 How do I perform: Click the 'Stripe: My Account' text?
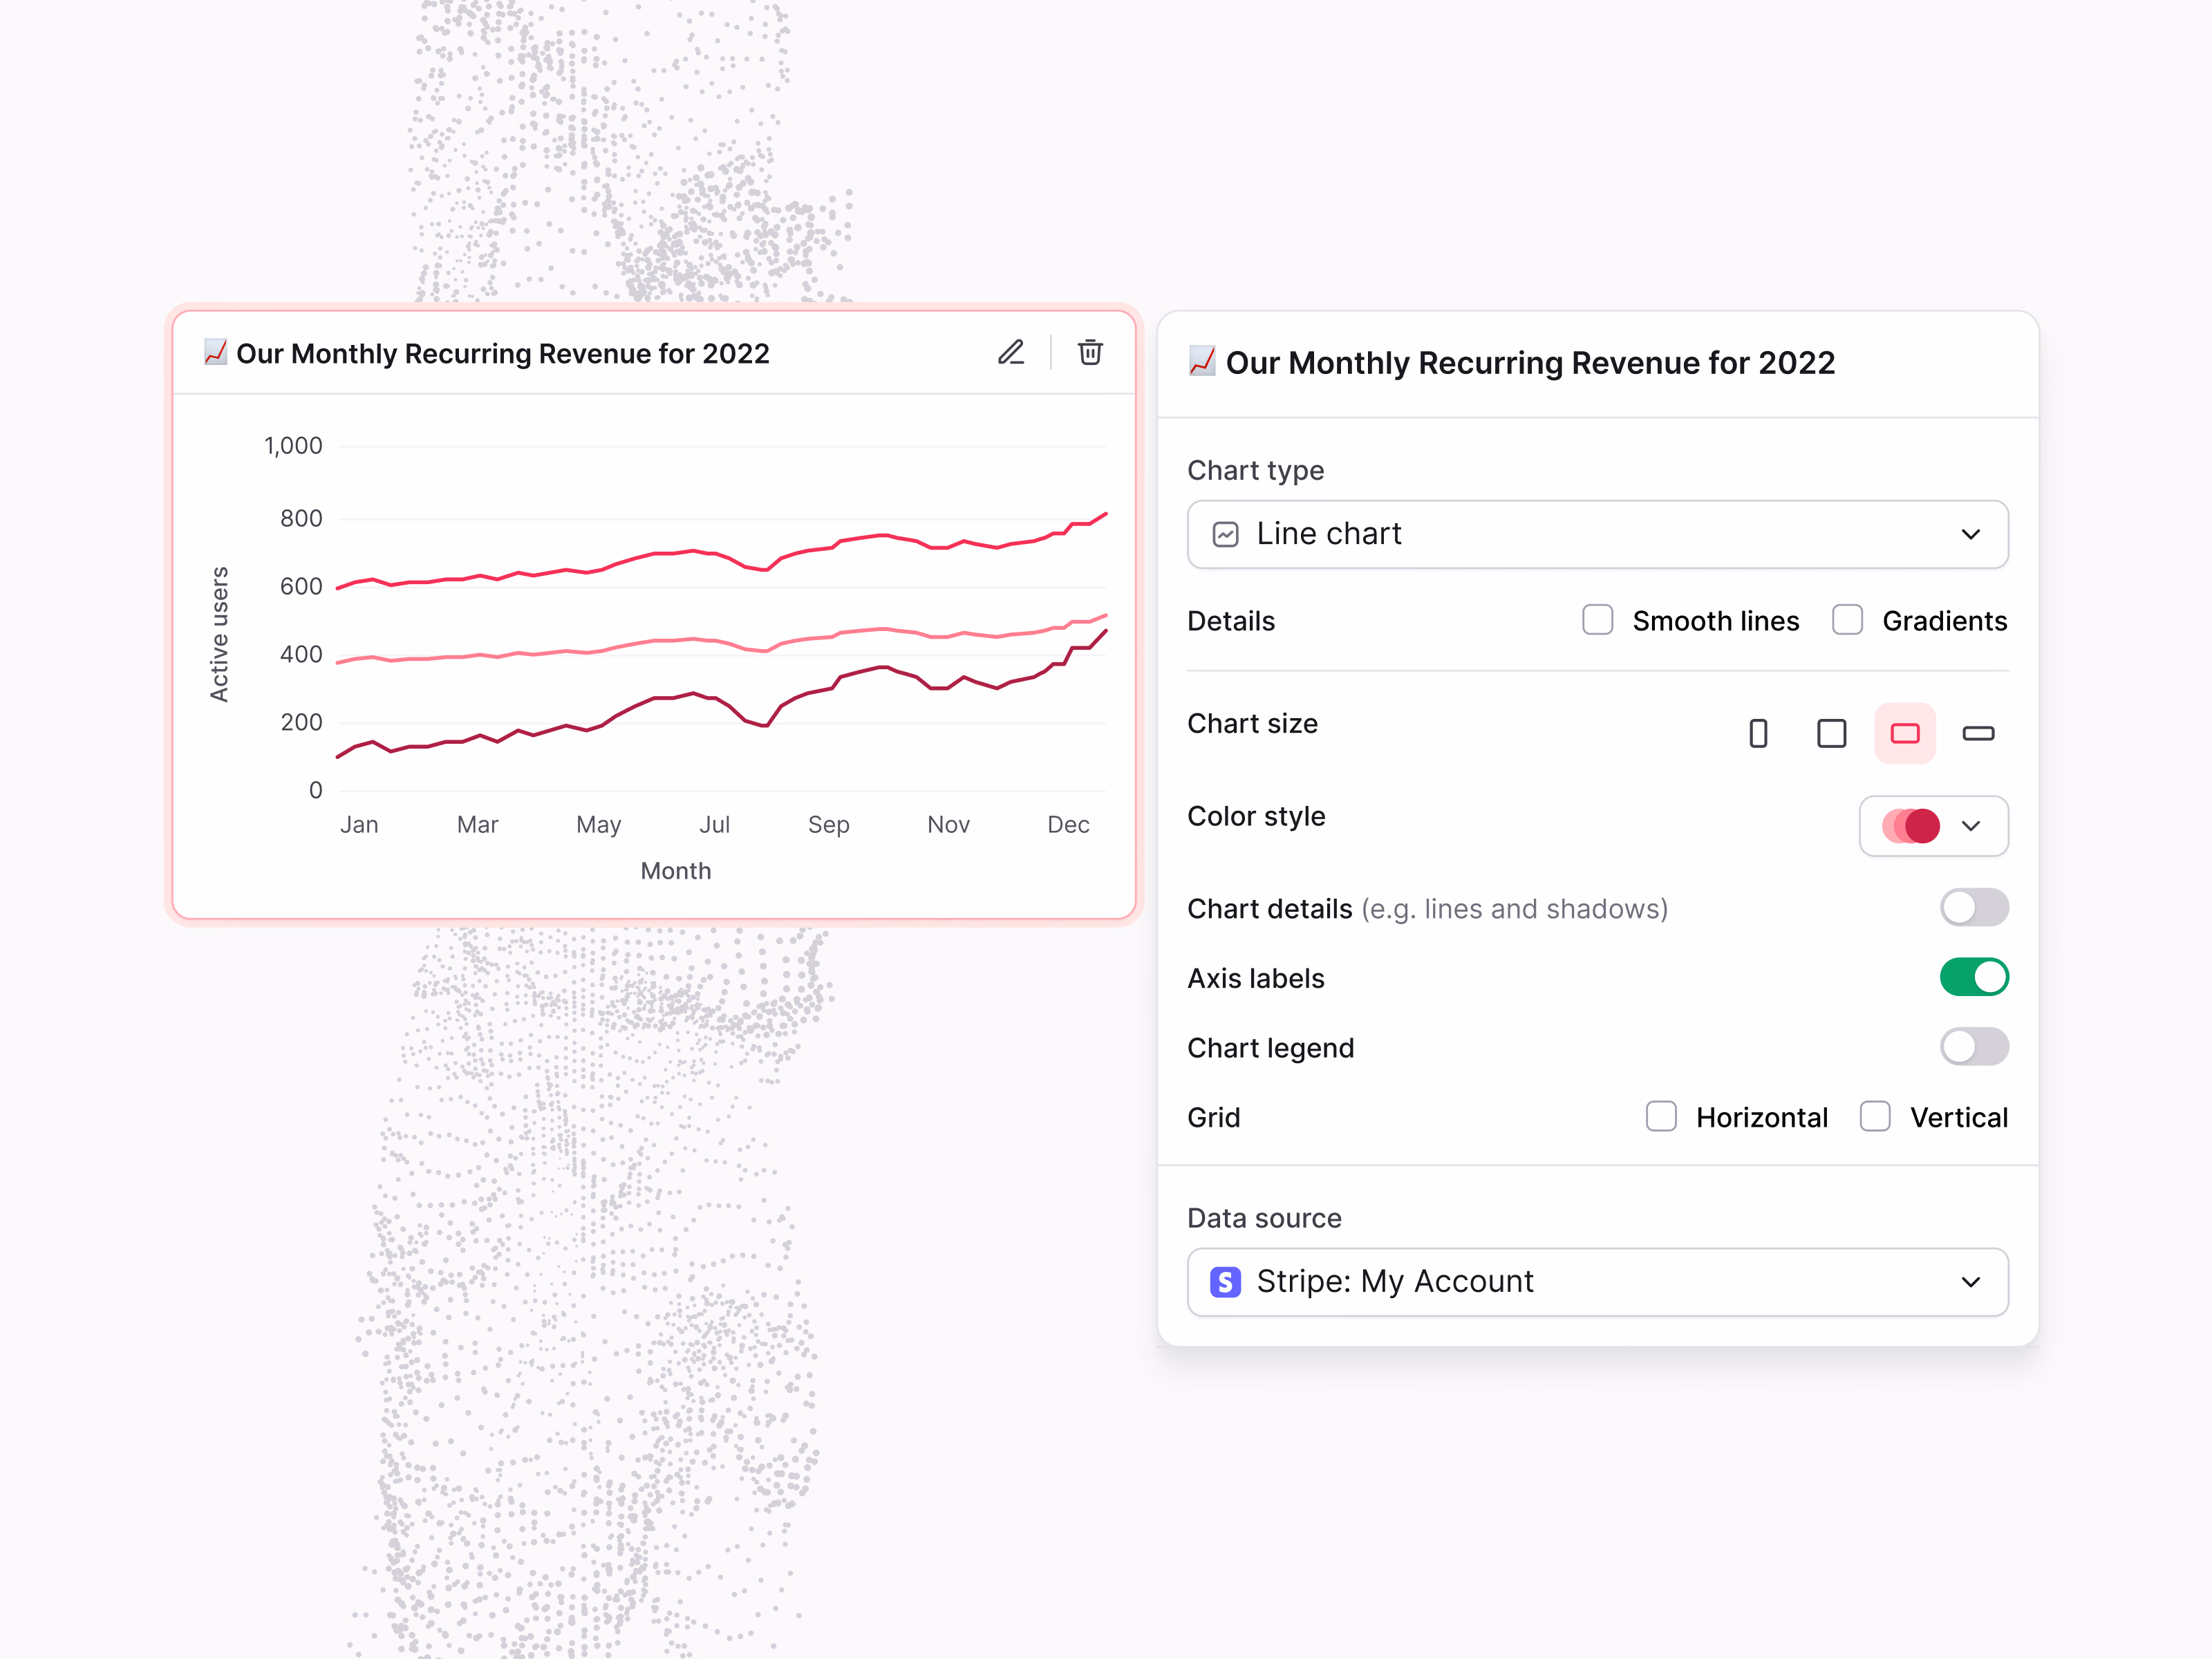point(1395,1281)
